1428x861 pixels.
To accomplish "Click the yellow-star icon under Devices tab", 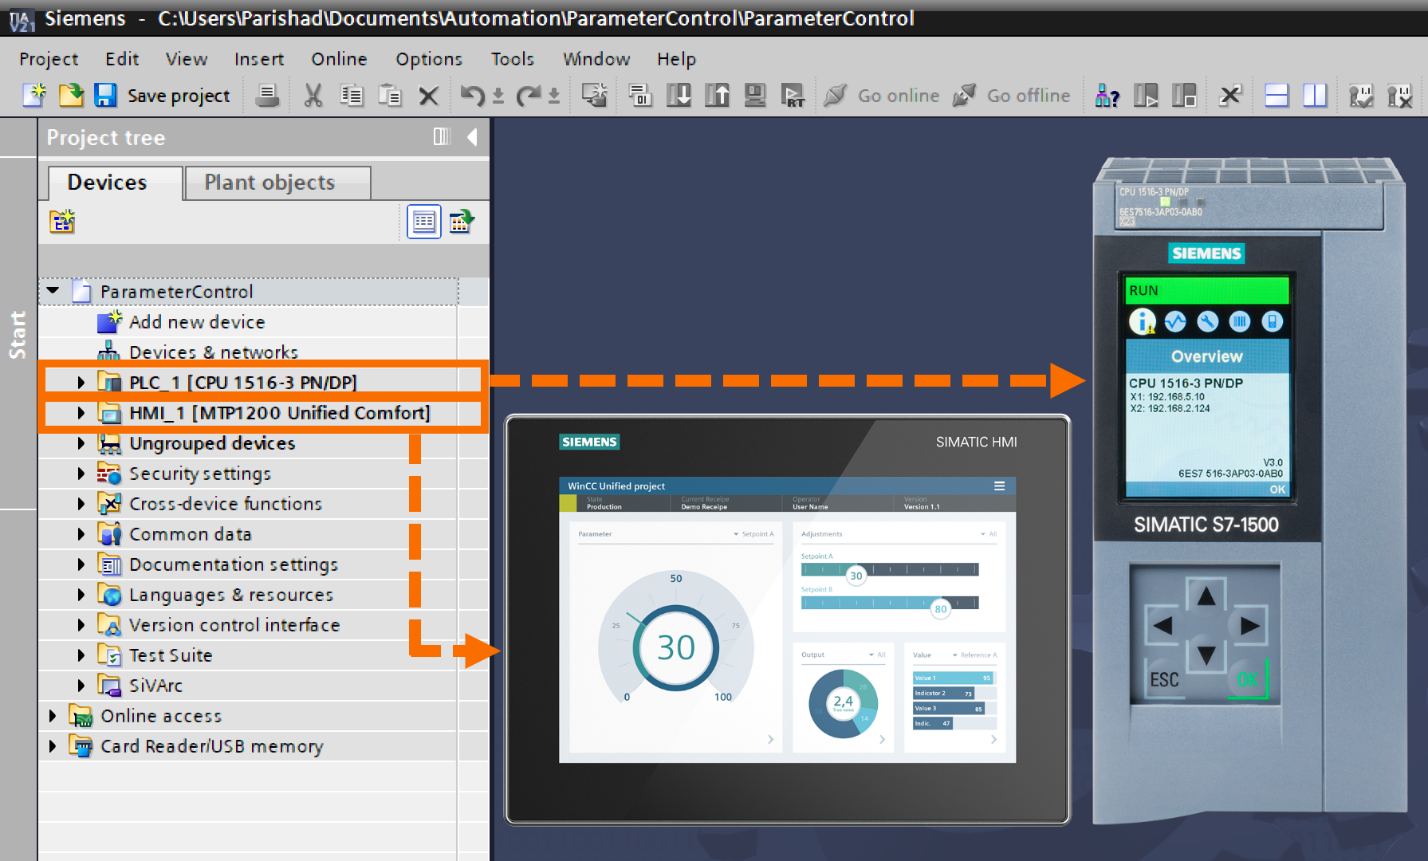I will coord(62,221).
